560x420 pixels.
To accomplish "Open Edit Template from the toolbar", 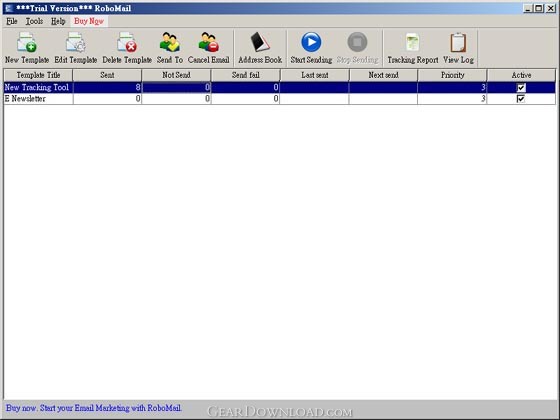I will (75, 48).
